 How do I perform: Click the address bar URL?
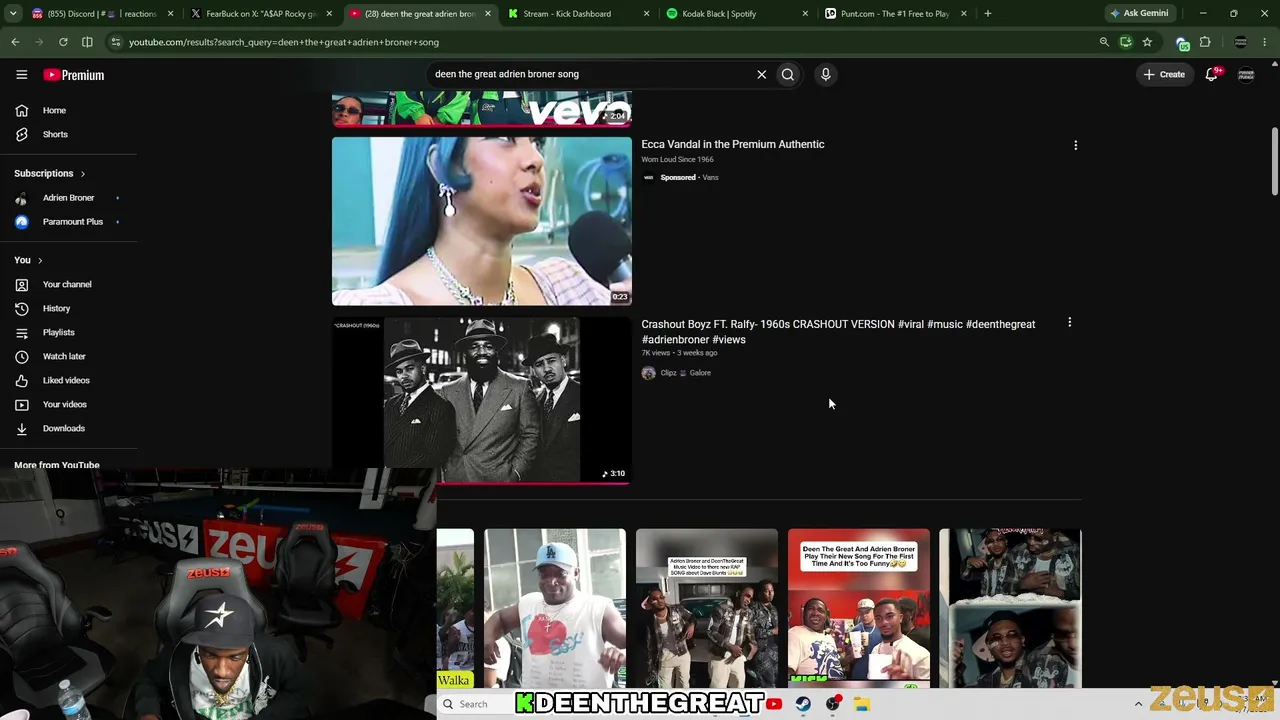point(284,42)
